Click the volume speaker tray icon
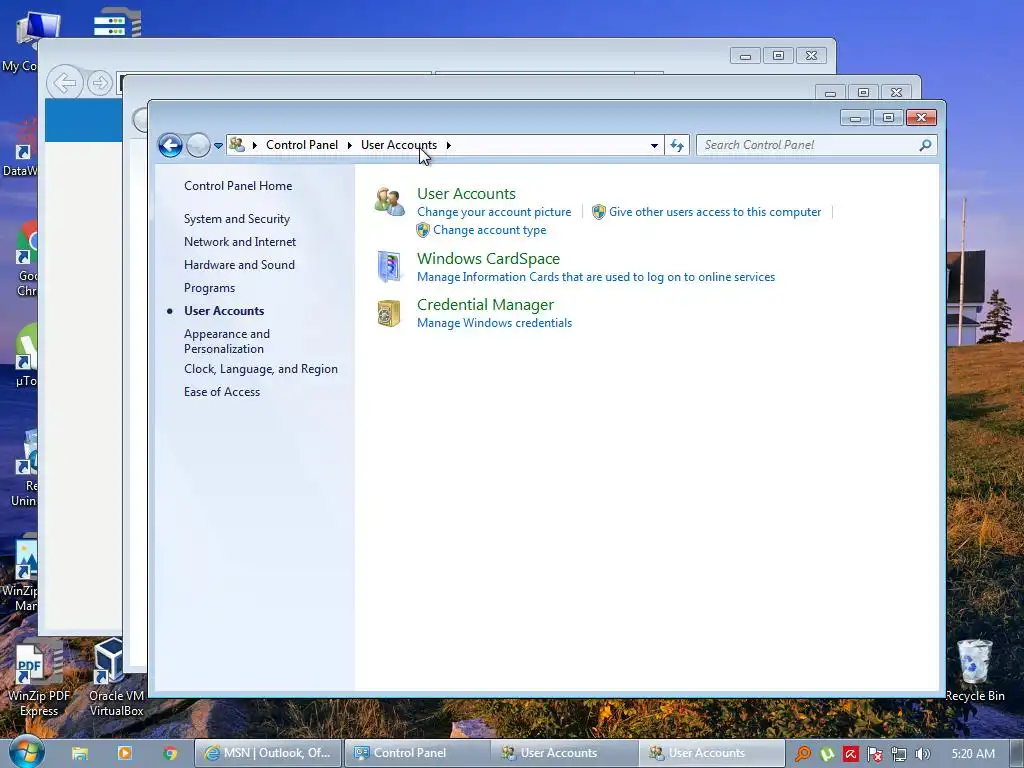Viewport: 1024px width, 768px height. point(922,754)
